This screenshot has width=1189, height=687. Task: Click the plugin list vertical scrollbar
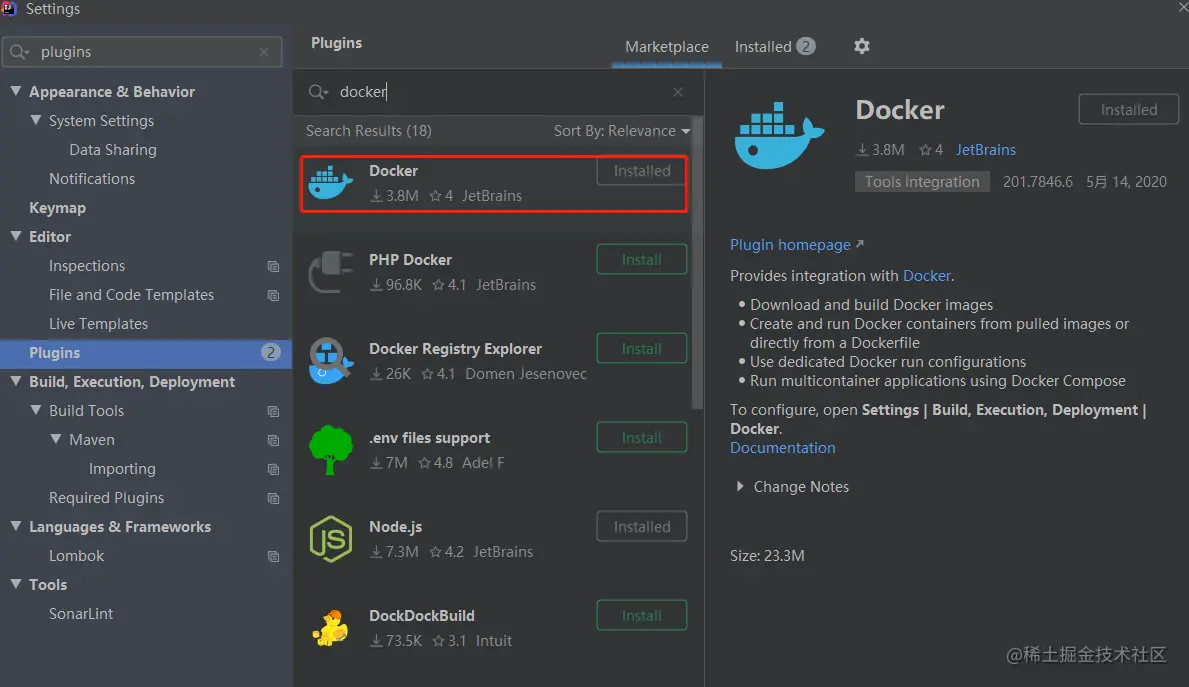pos(698,260)
